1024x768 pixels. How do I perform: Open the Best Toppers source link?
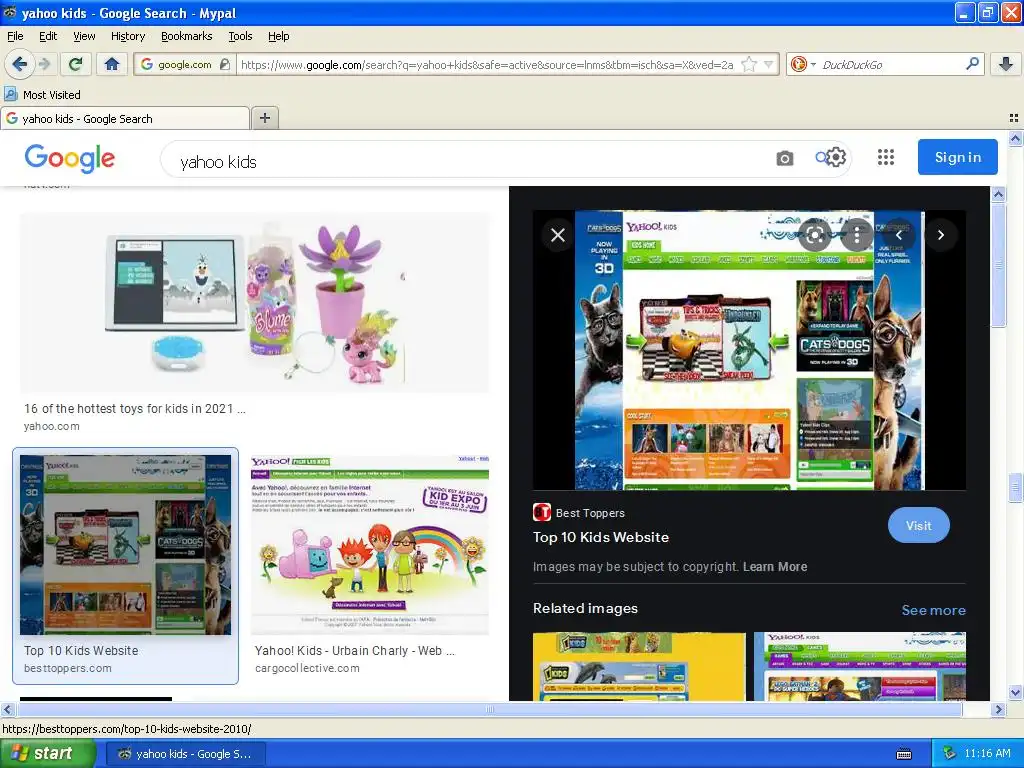coord(579,513)
